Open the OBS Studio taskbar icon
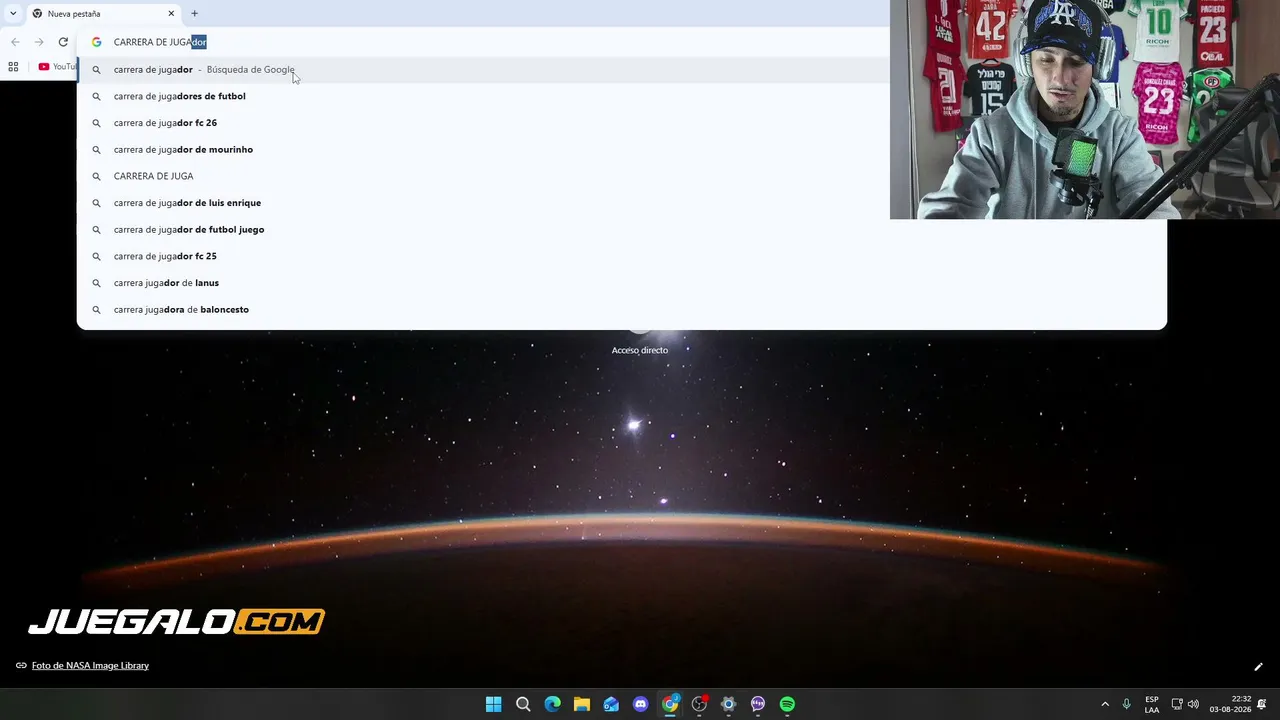This screenshot has height=720, width=1280. (x=699, y=704)
